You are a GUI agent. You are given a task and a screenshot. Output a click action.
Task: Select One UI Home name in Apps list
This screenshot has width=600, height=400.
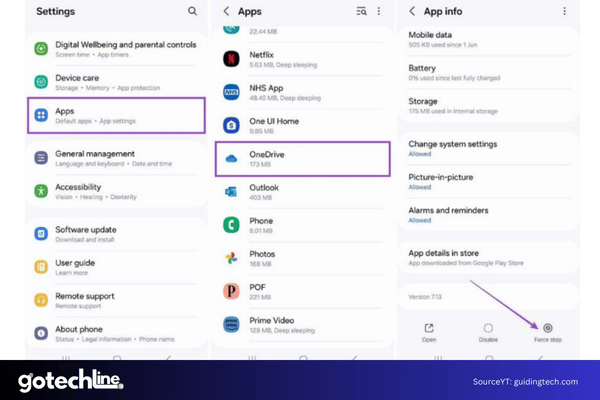(274, 121)
